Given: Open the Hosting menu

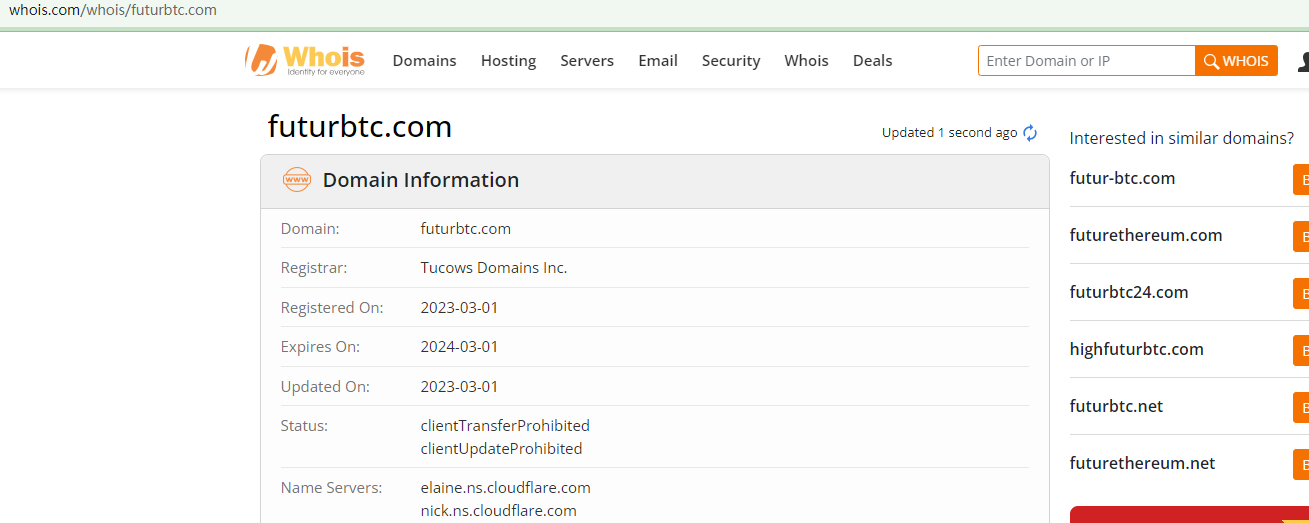Looking at the screenshot, I should [508, 61].
